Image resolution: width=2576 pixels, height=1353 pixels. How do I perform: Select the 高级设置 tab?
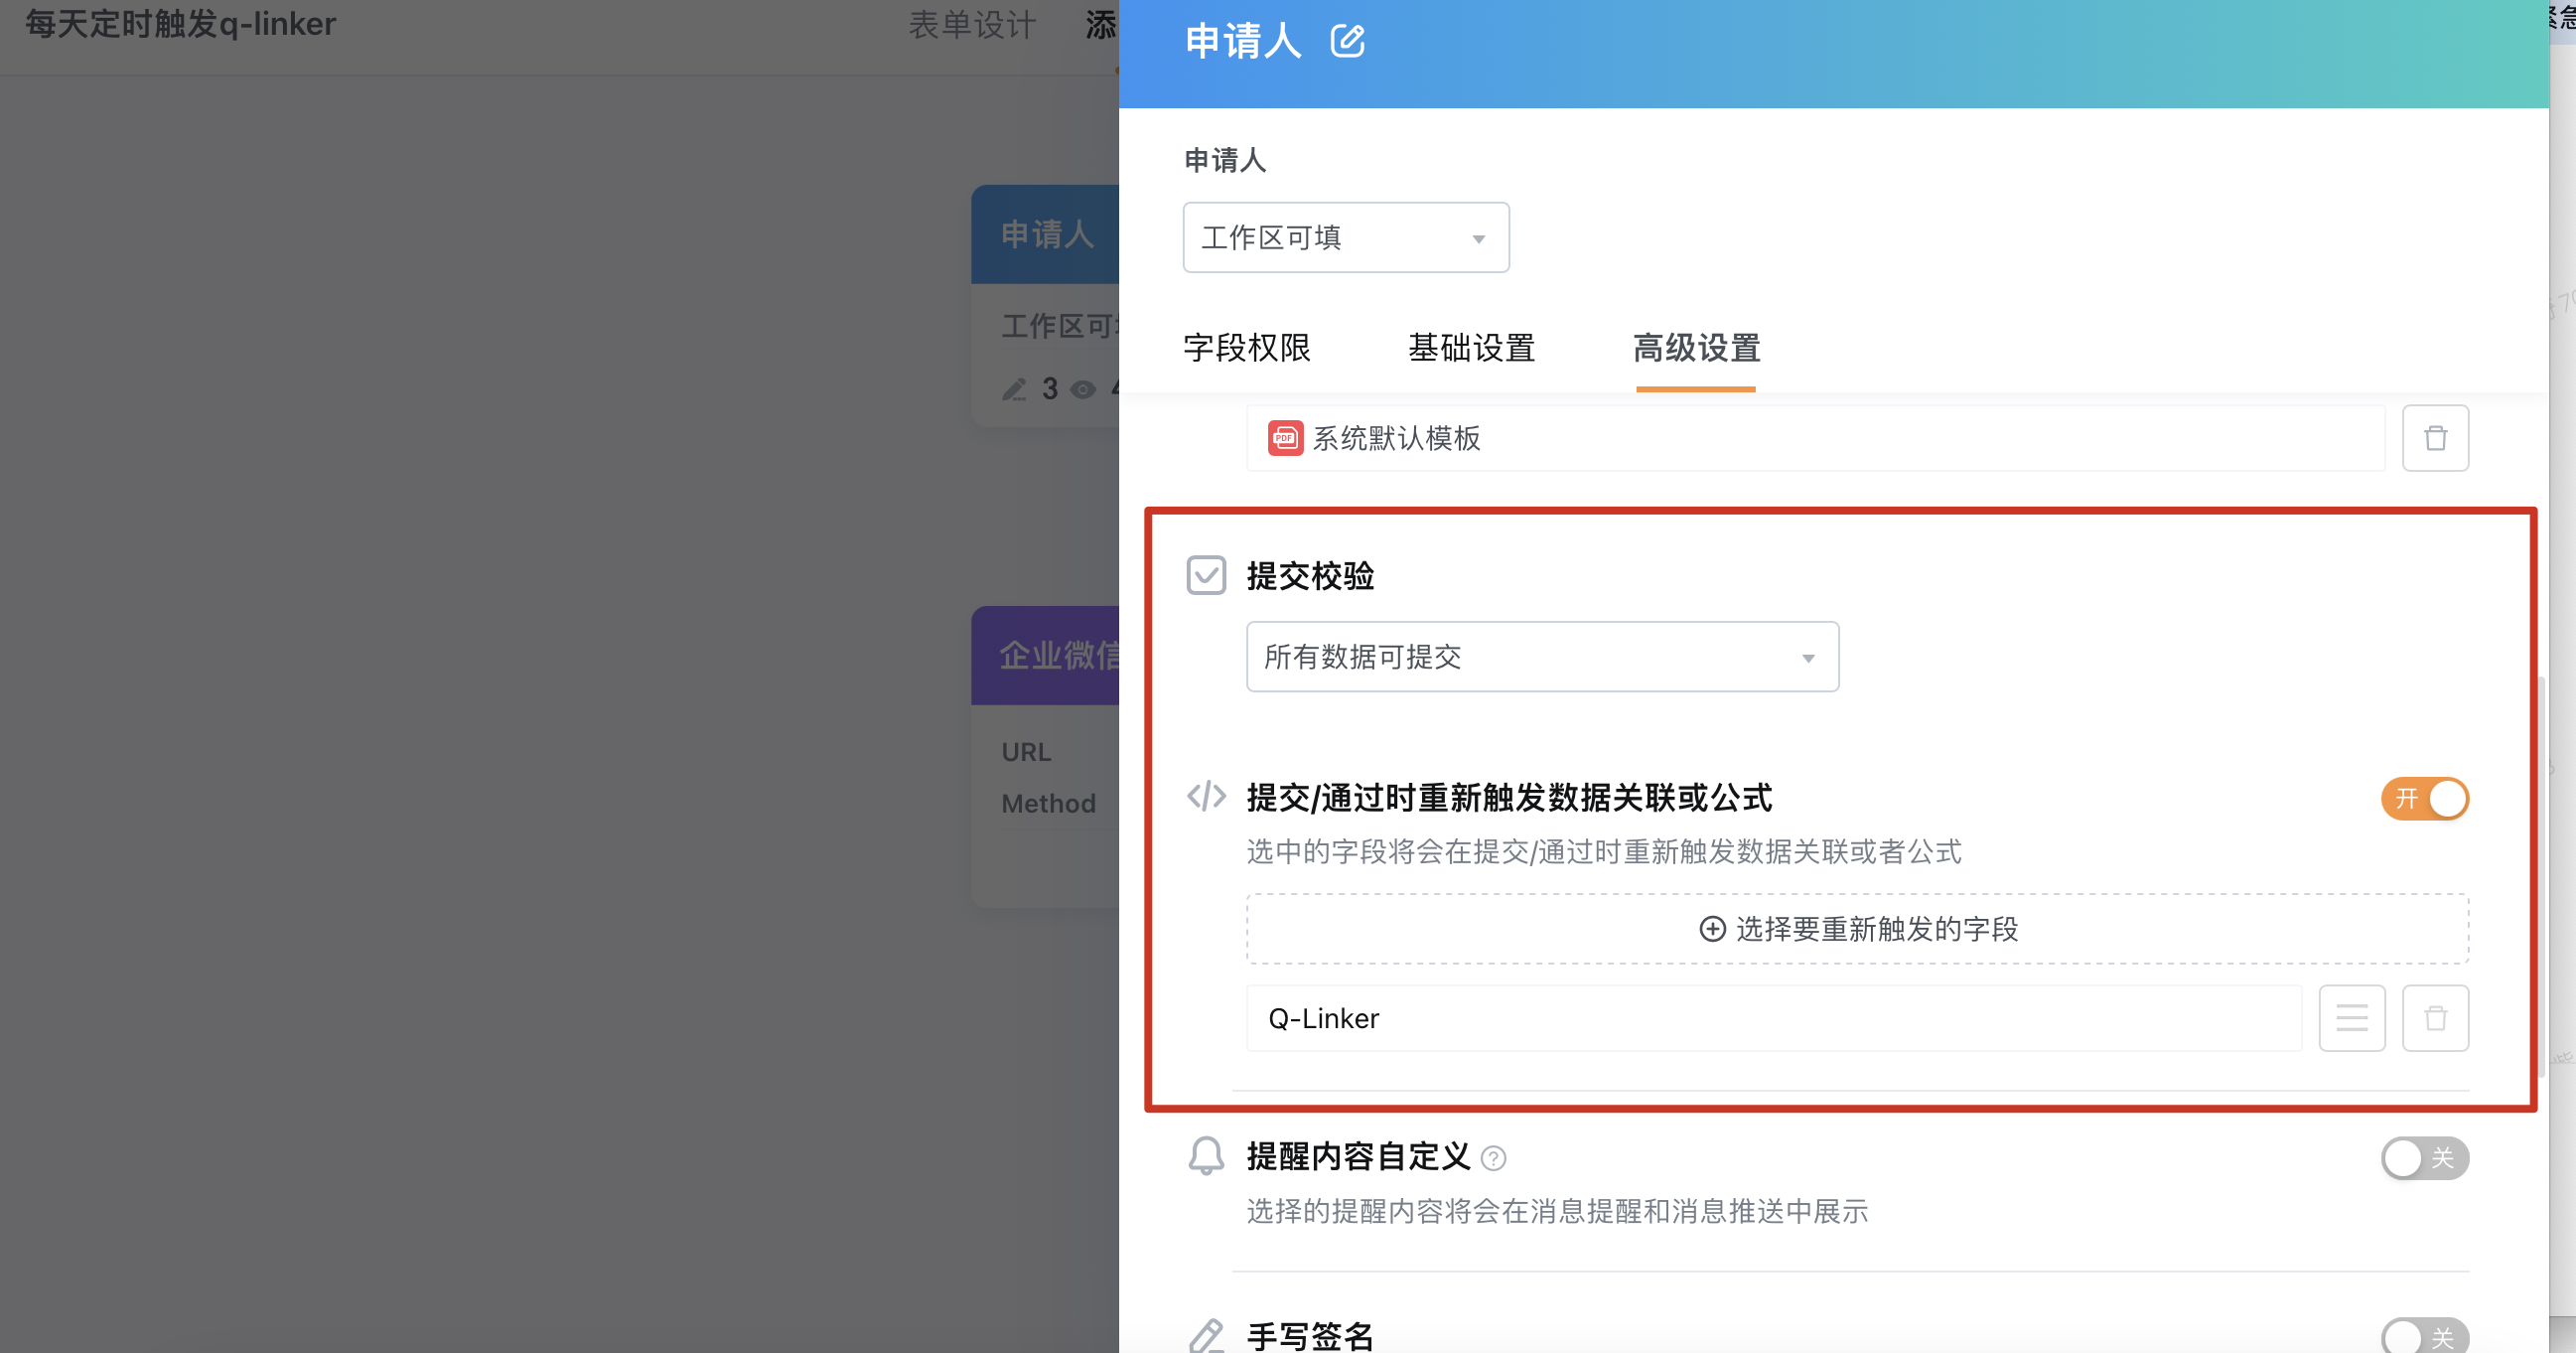tap(1696, 348)
